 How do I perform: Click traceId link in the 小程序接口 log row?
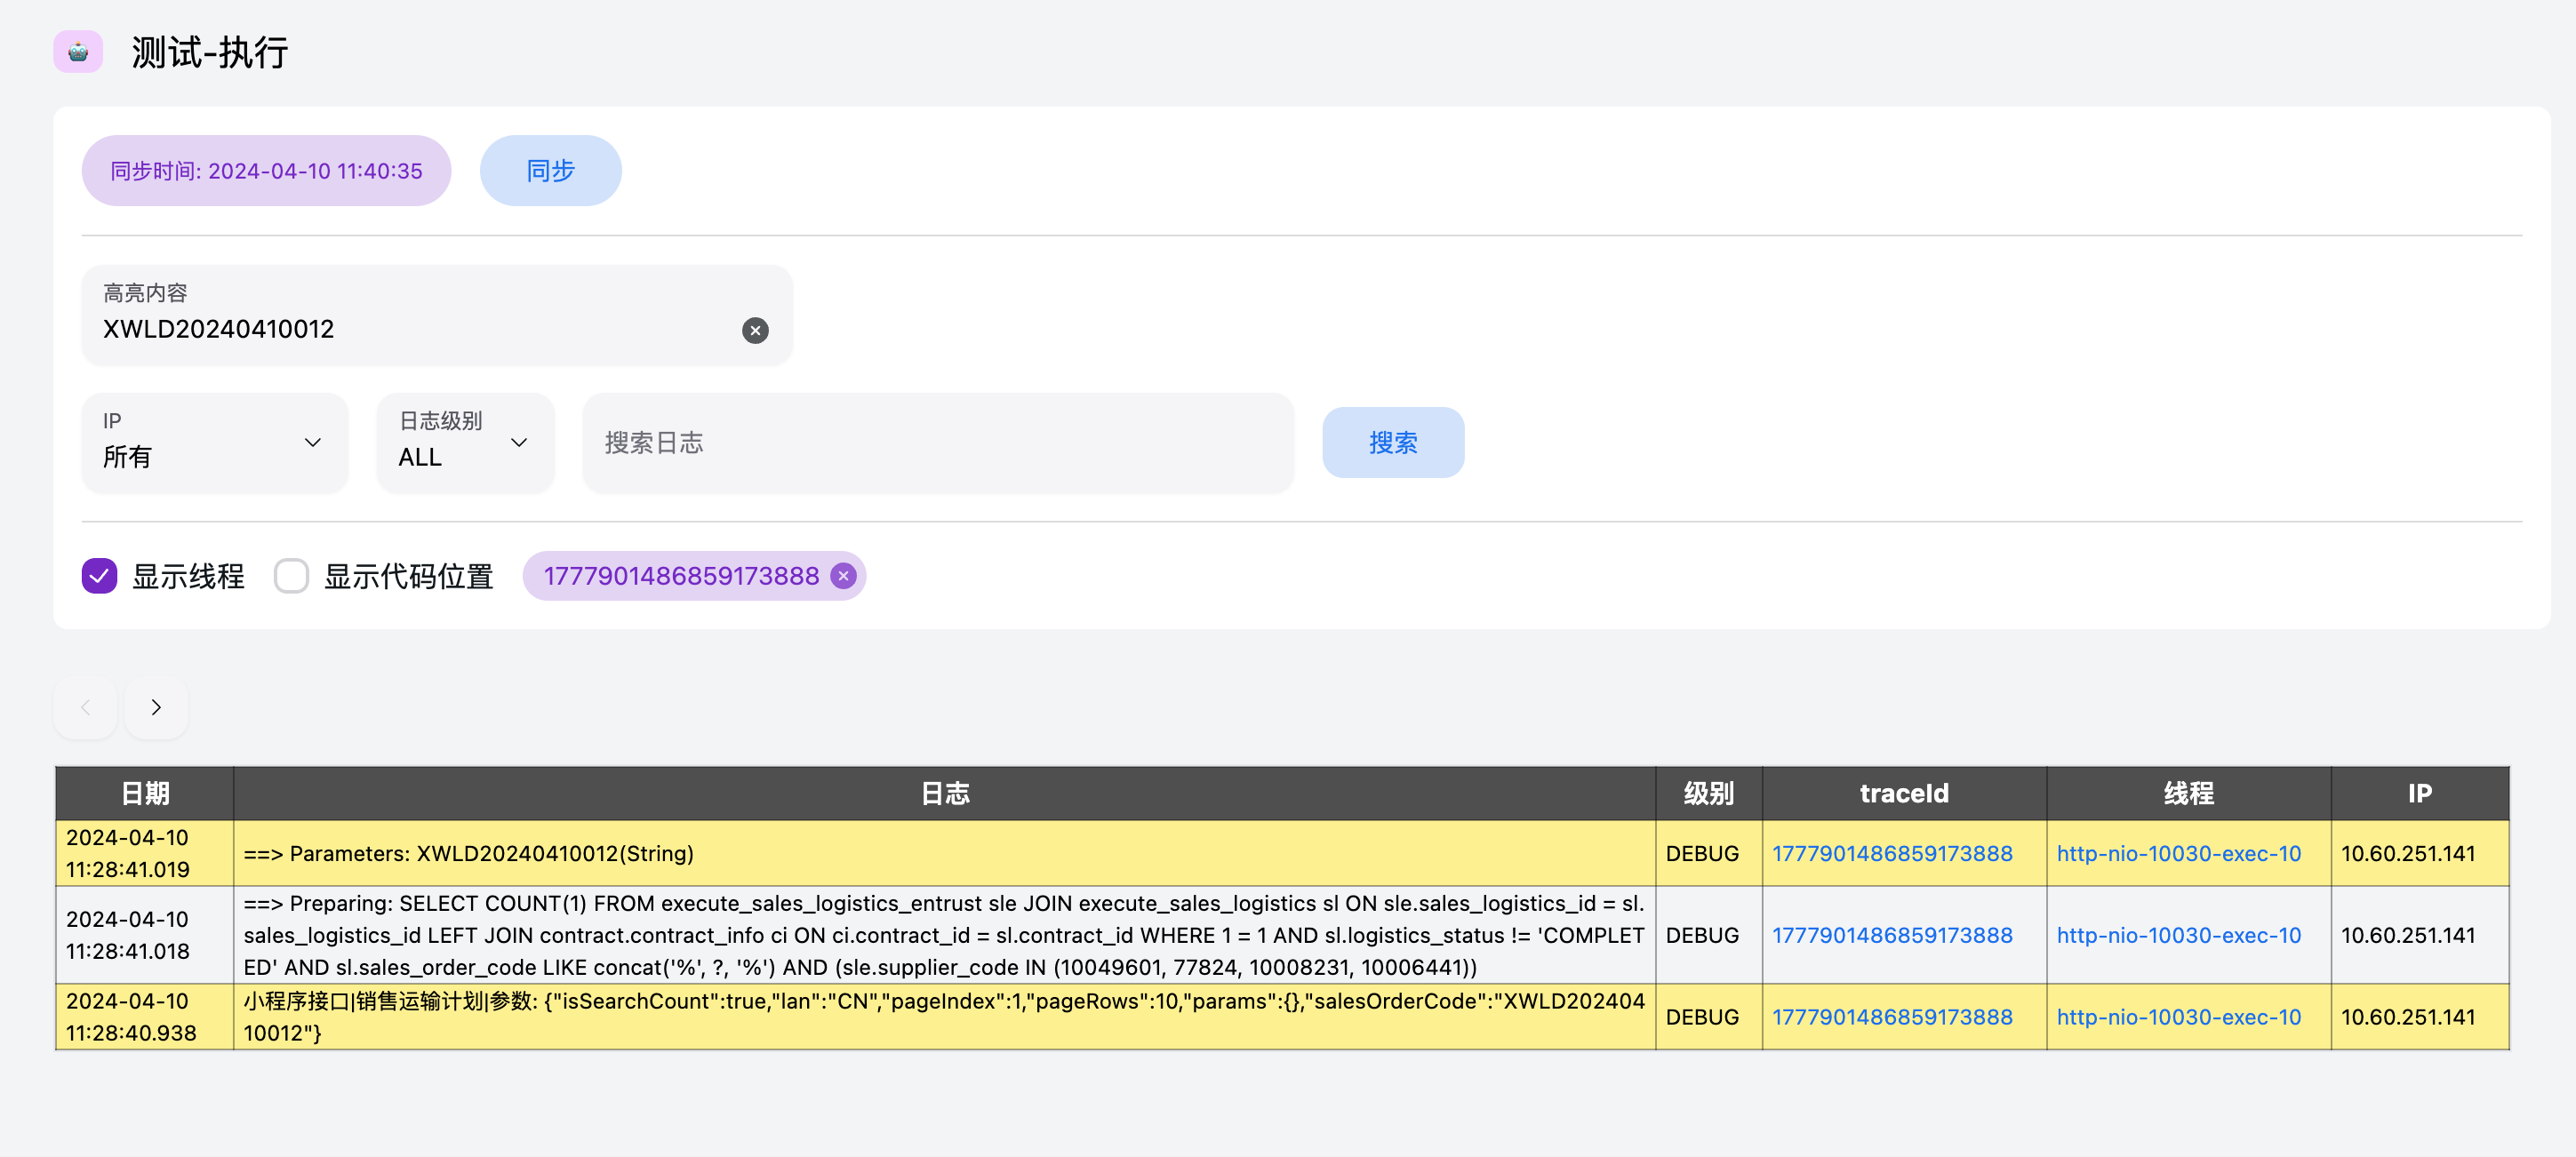tap(1891, 1016)
